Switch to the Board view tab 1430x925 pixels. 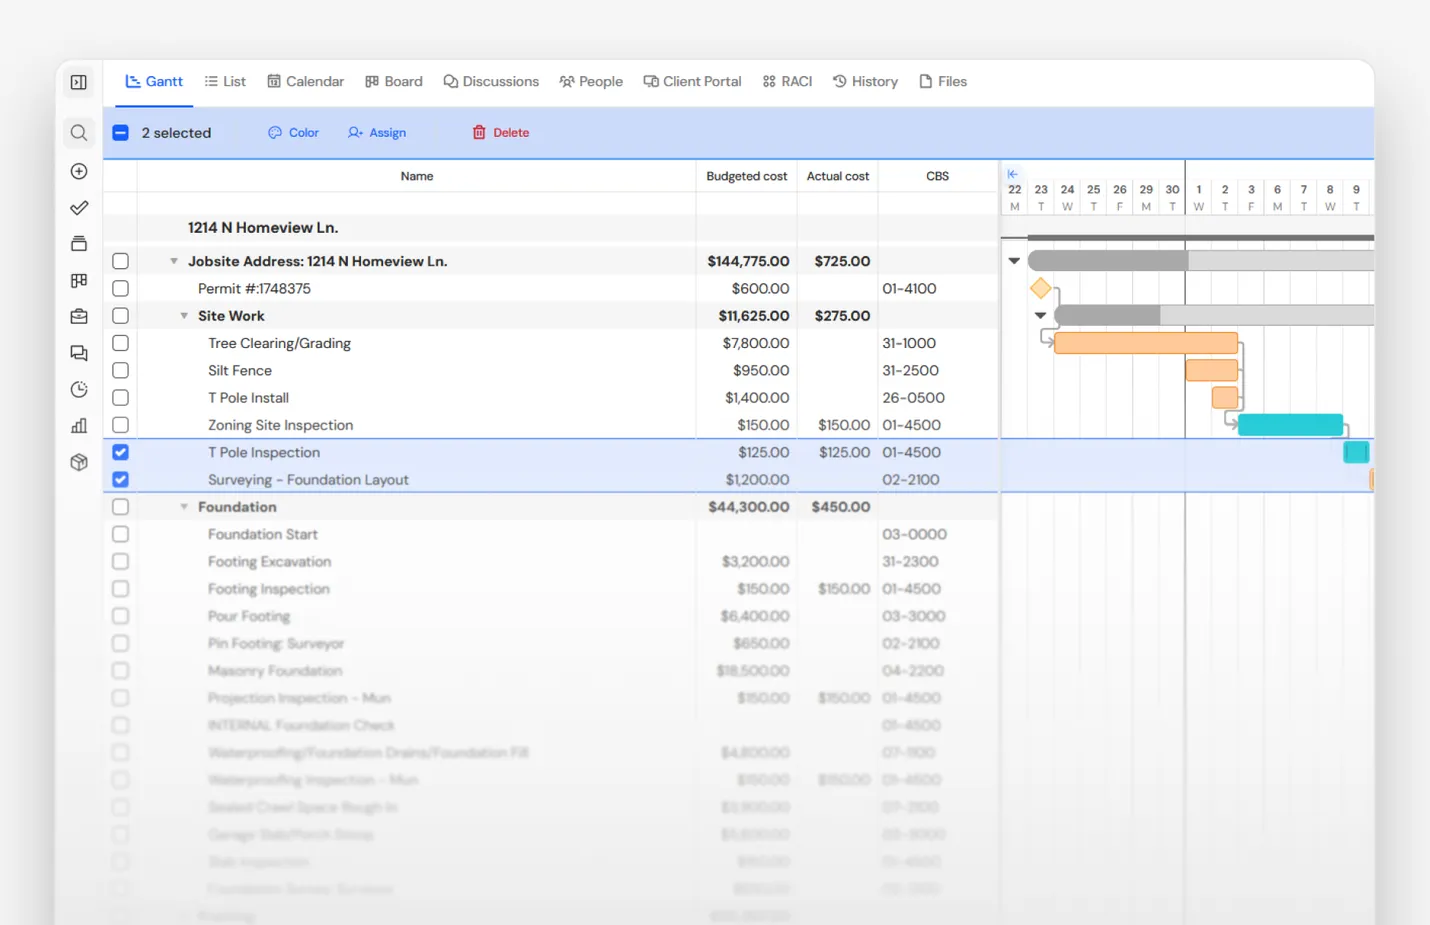394,82
